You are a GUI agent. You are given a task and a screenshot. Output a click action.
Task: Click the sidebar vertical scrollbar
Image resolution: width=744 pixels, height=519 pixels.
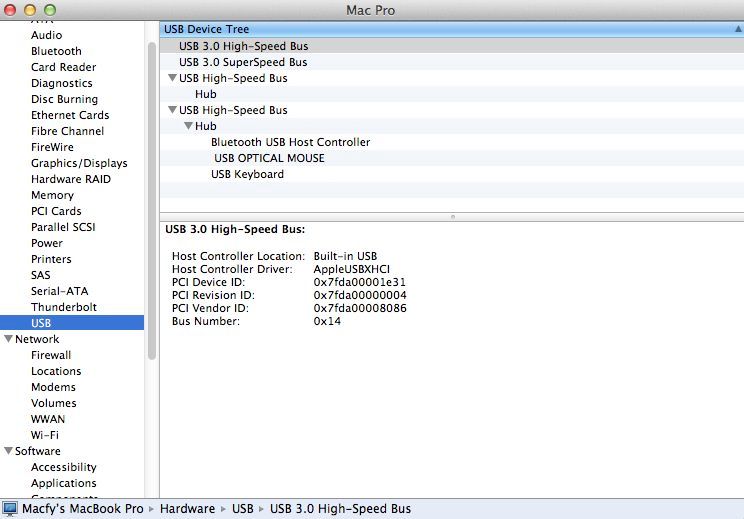152,201
